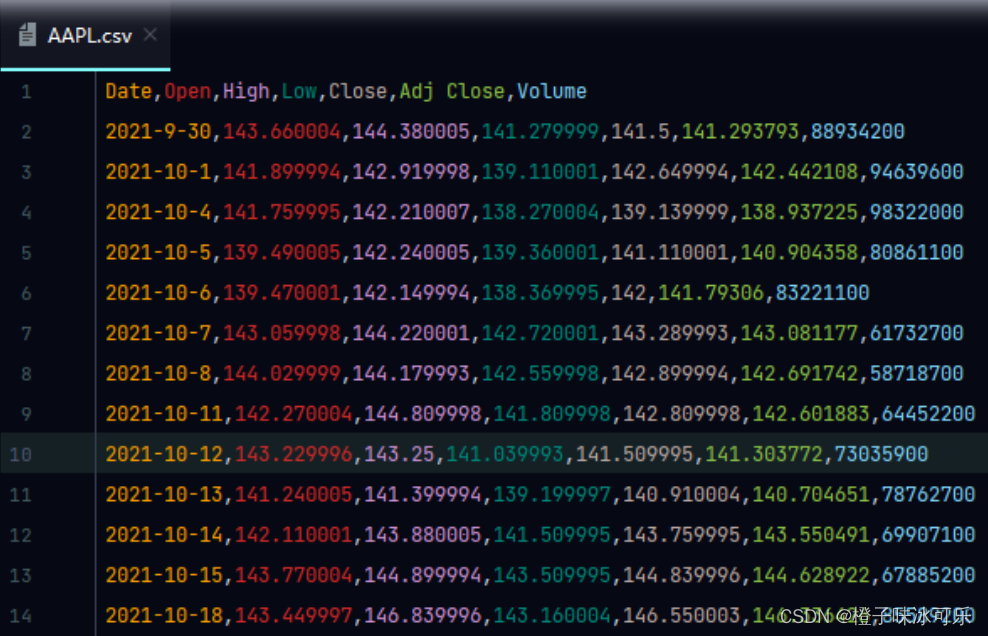Click date value 2021-10-1
Viewport: 988px width, 636px height.
[158, 172]
